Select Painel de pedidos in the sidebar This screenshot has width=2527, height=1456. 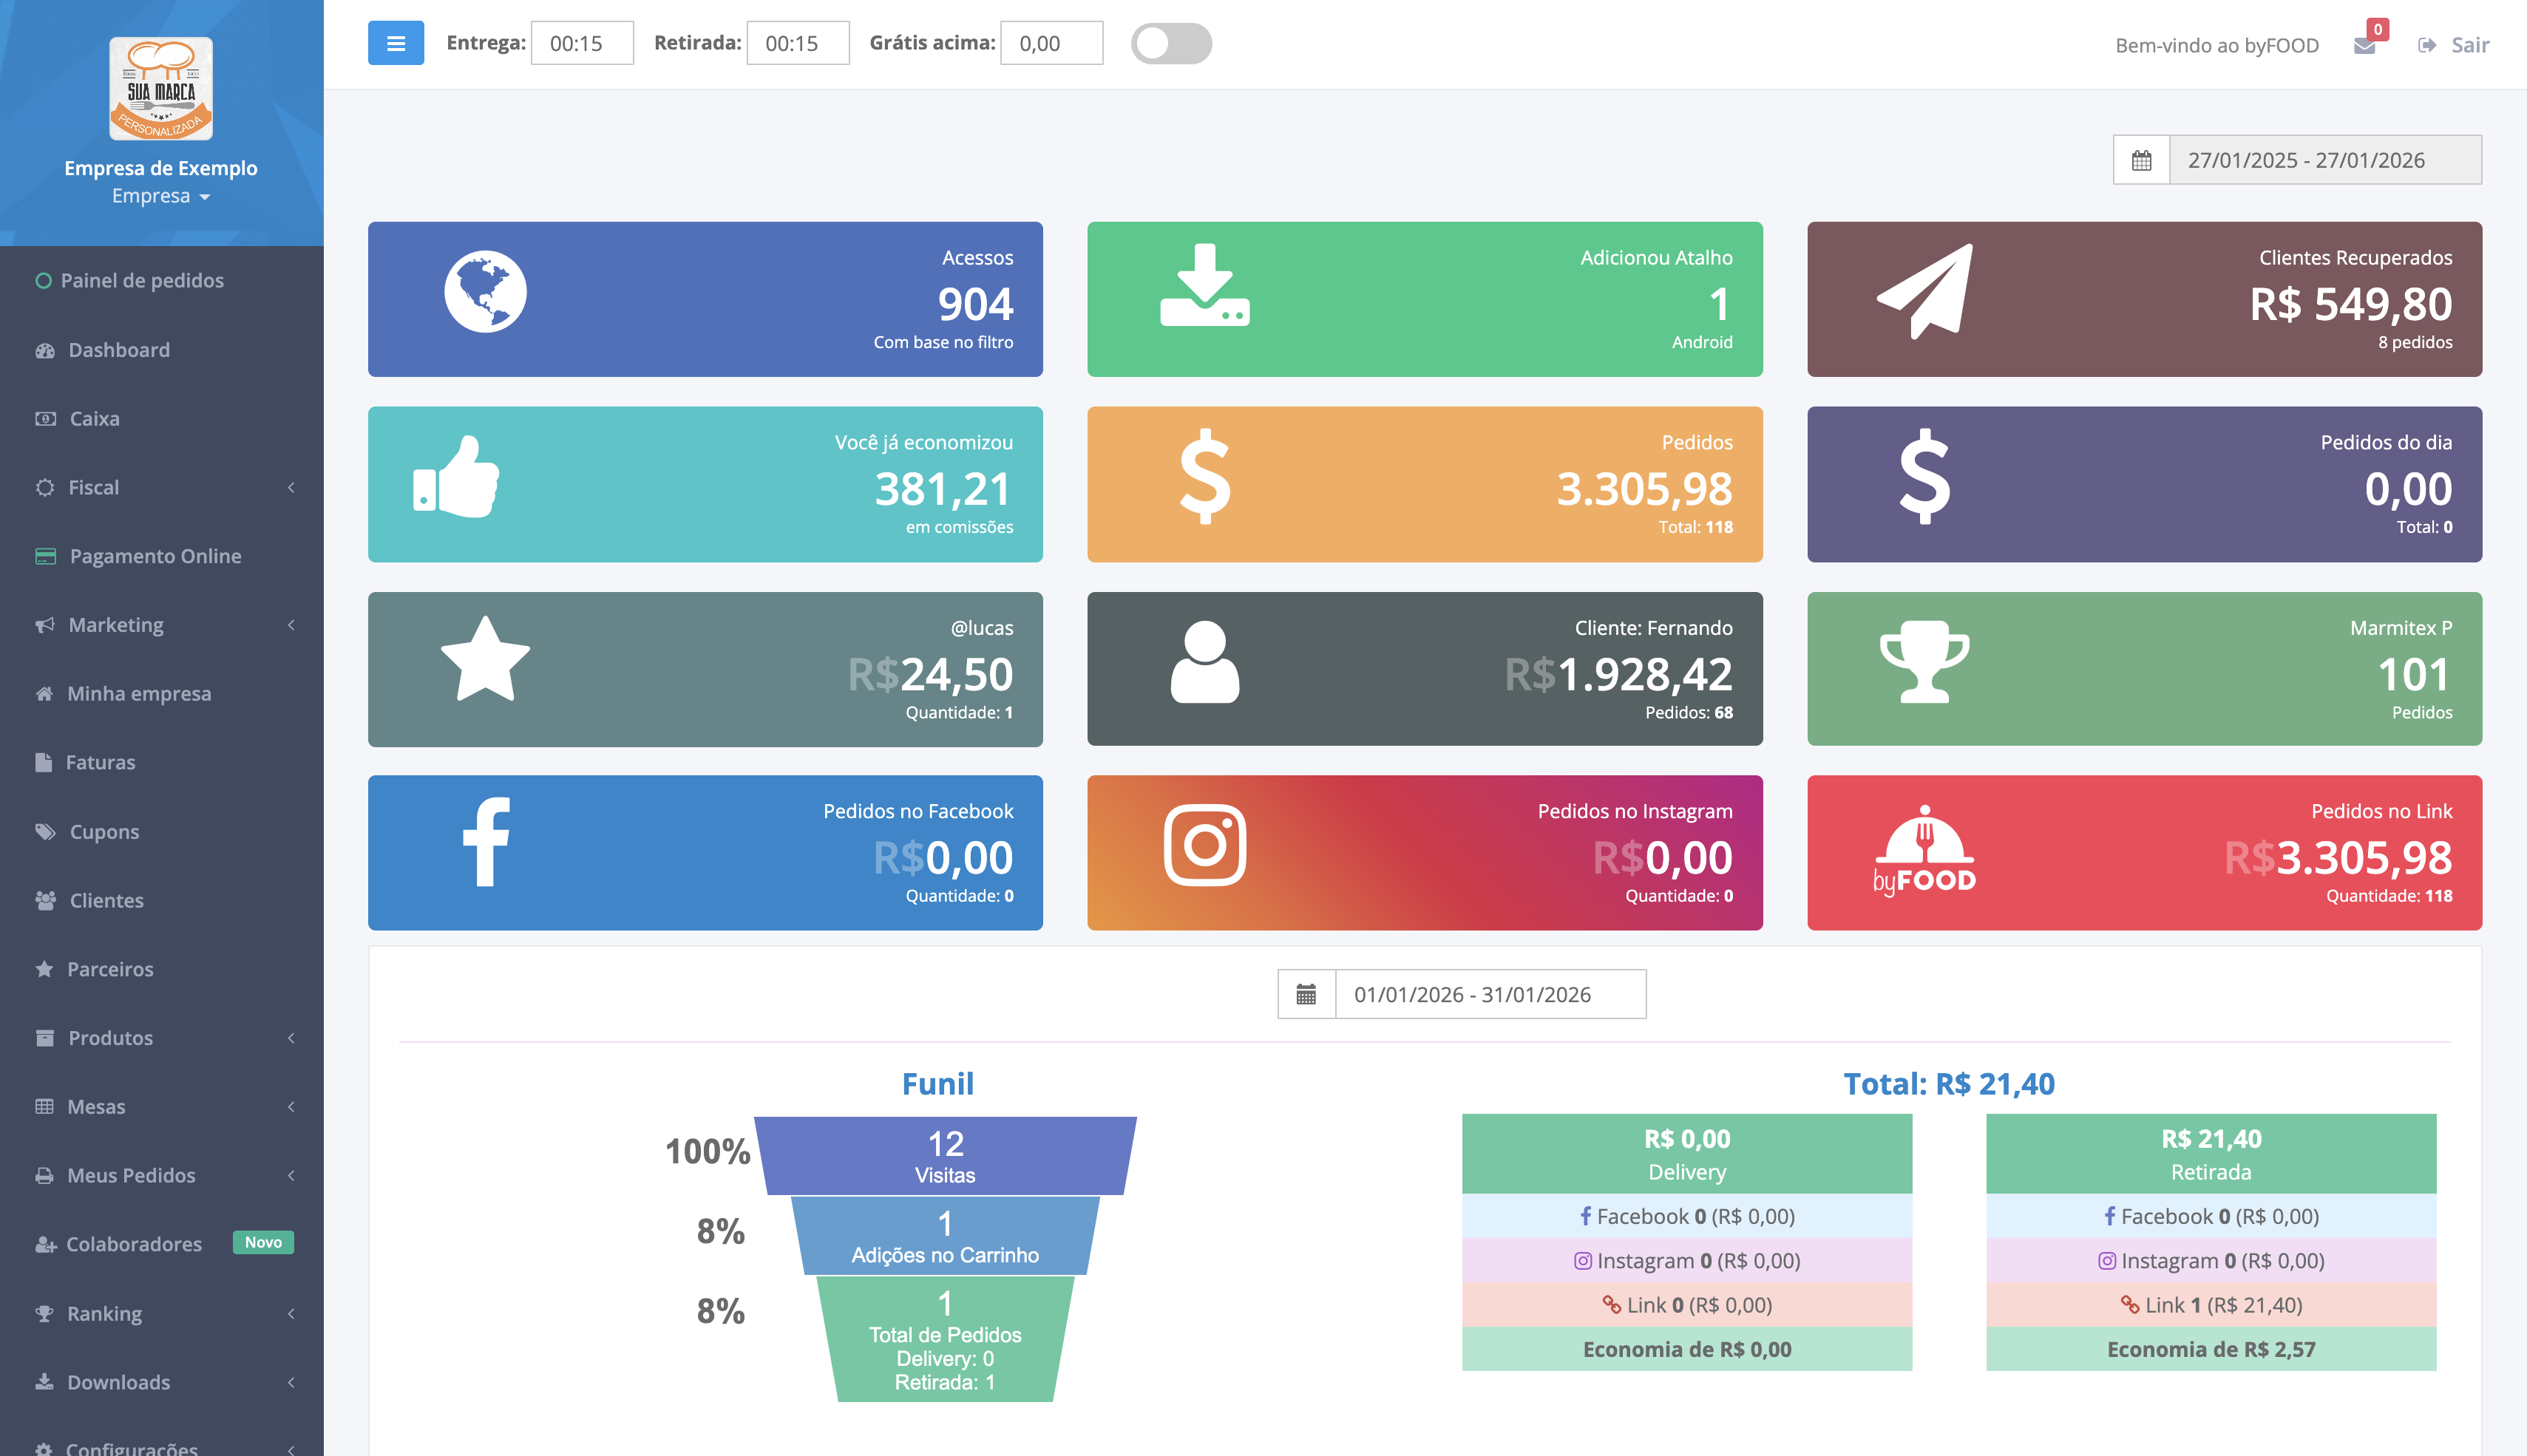coord(144,280)
